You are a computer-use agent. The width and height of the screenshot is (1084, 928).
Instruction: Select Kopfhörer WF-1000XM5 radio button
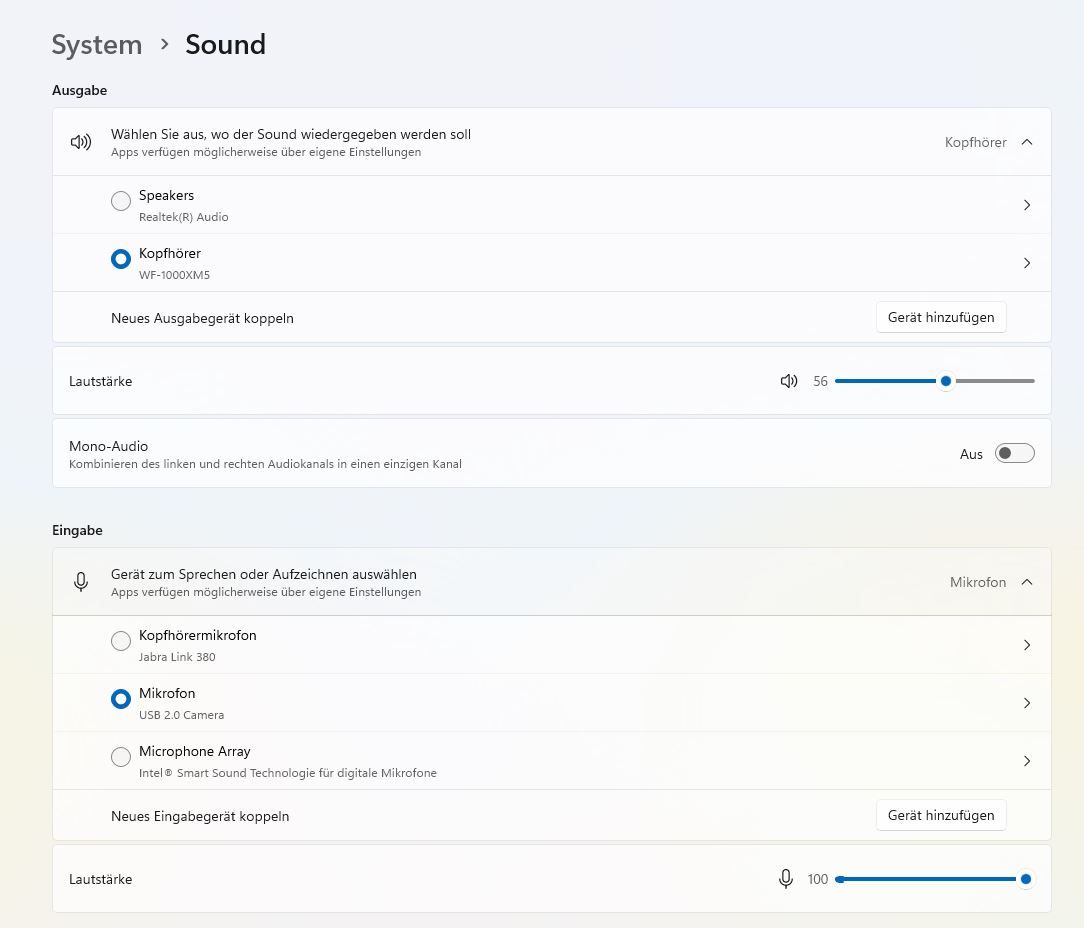click(x=121, y=259)
